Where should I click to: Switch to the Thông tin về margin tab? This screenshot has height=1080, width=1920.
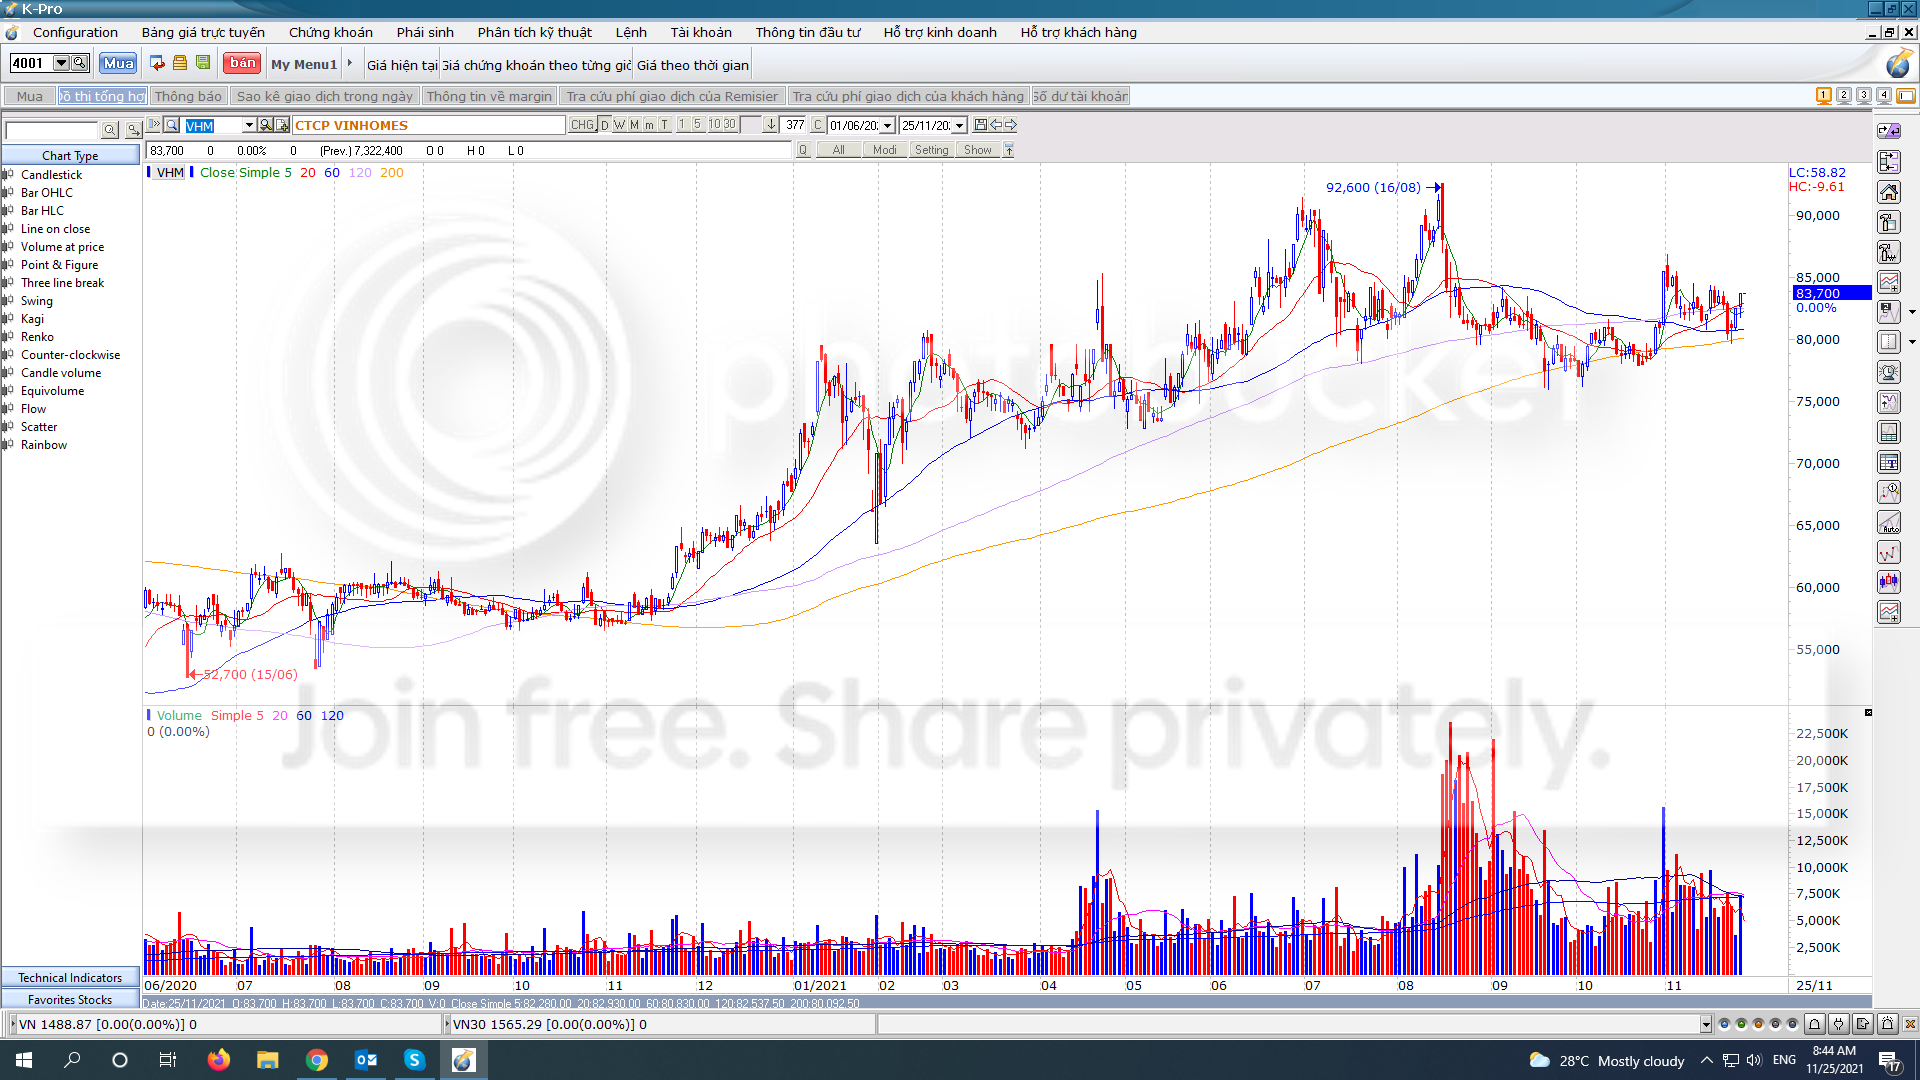(489, 96)
